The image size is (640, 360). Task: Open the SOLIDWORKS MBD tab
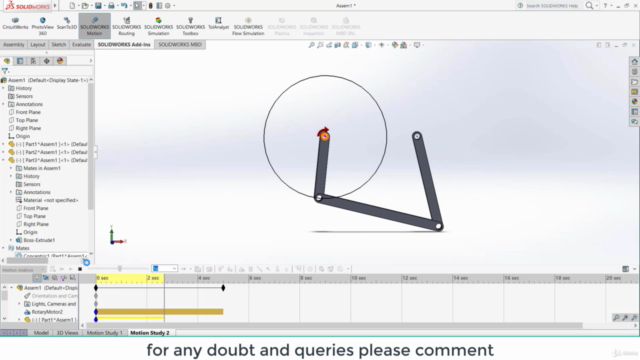pos(180,44)
